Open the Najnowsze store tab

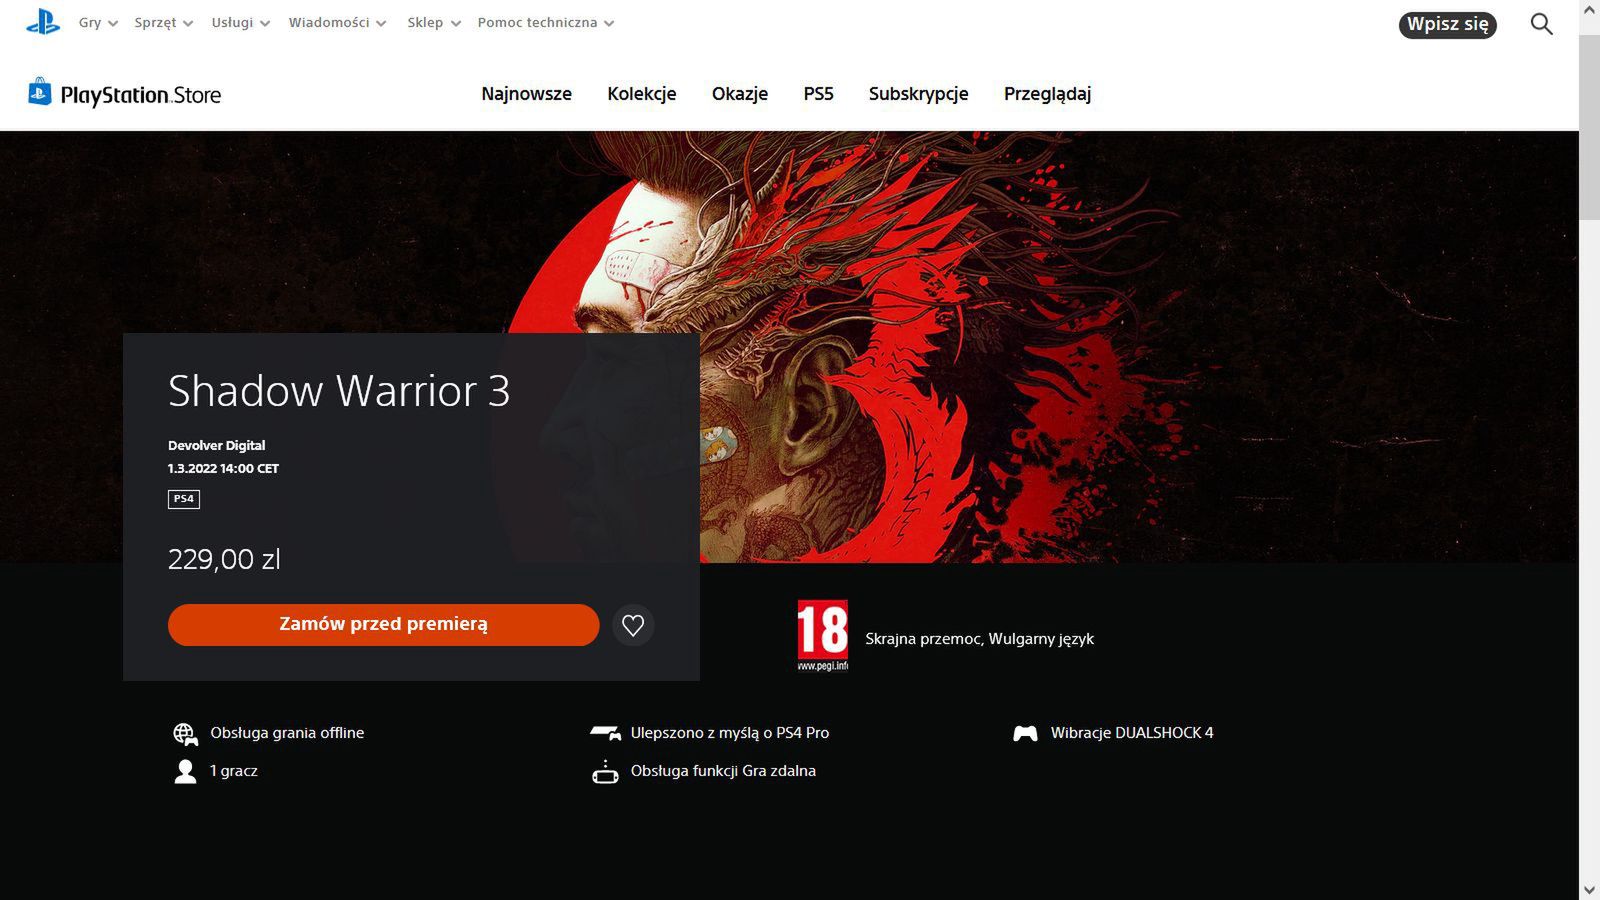[526, 94]
